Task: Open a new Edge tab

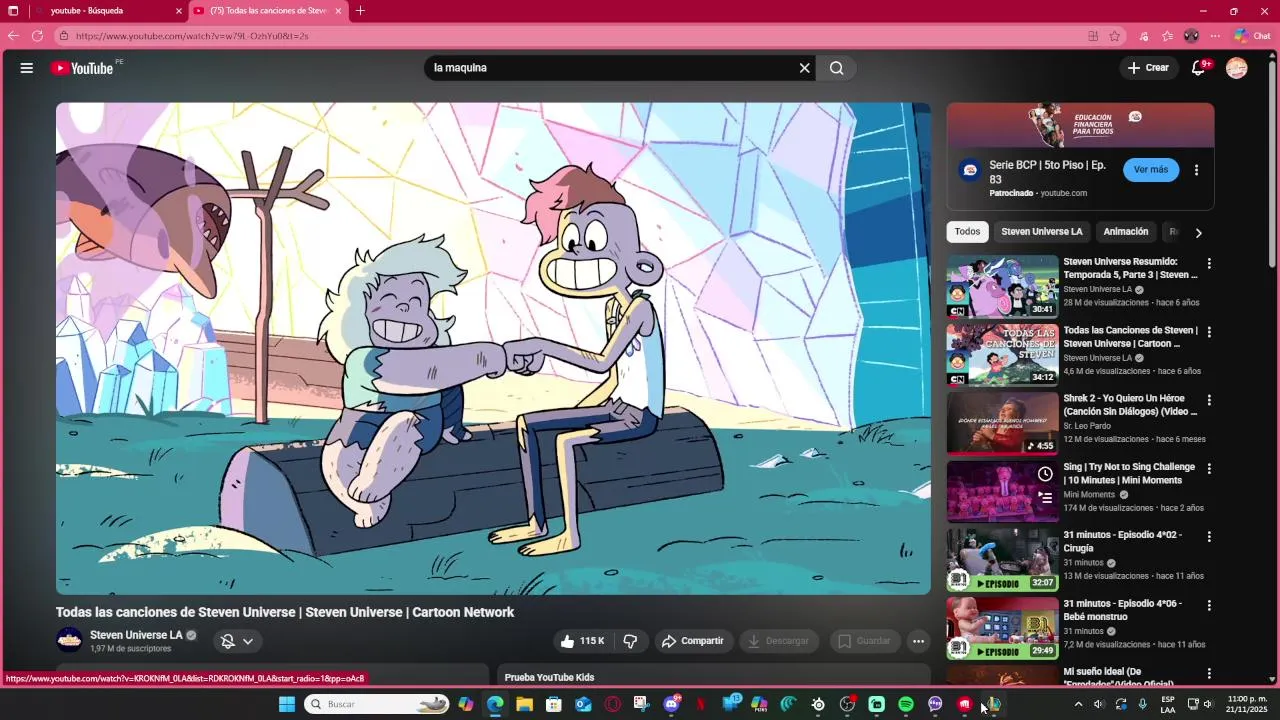Action: [360, 11]
